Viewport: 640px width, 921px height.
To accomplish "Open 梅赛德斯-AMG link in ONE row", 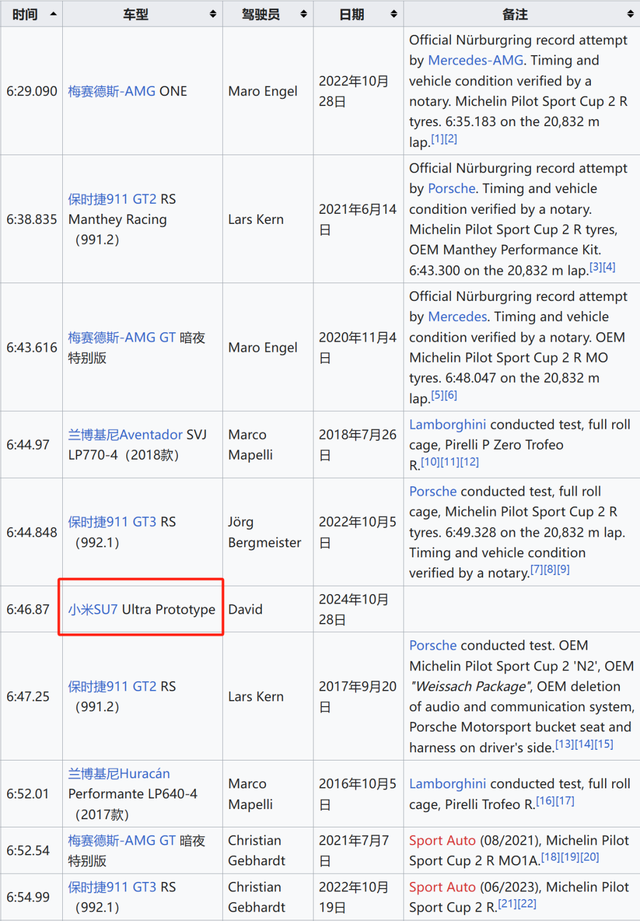I will pyautogui.click(x=112, y=91).
